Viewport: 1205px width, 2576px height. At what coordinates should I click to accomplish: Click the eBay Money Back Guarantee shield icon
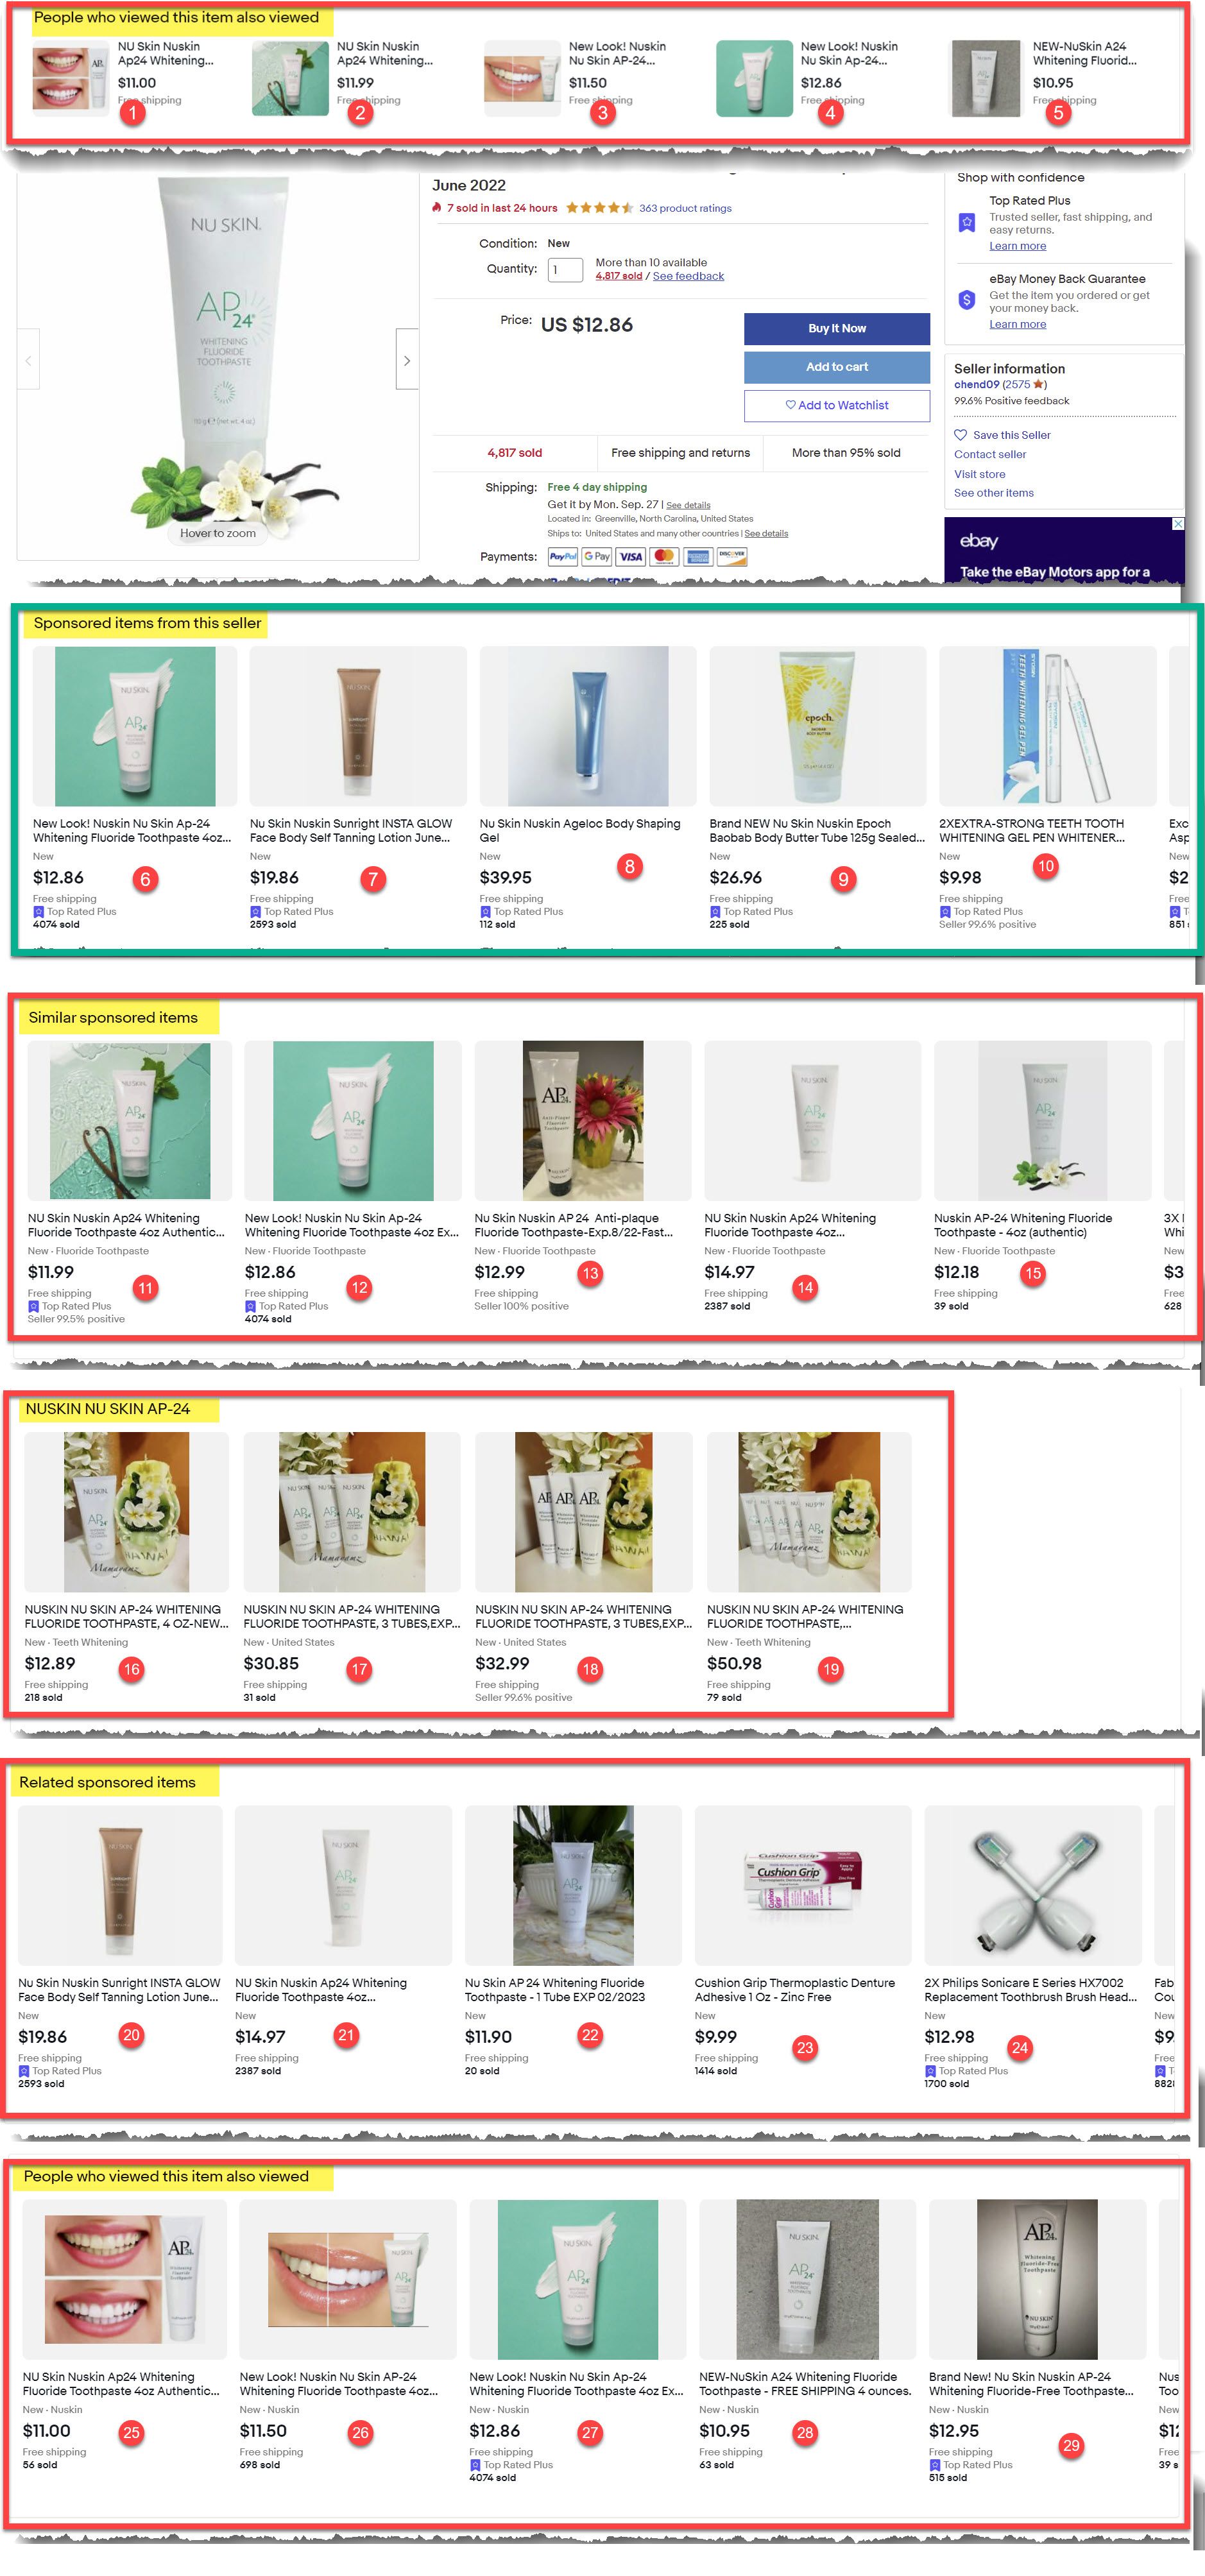(x=967, y=299)
